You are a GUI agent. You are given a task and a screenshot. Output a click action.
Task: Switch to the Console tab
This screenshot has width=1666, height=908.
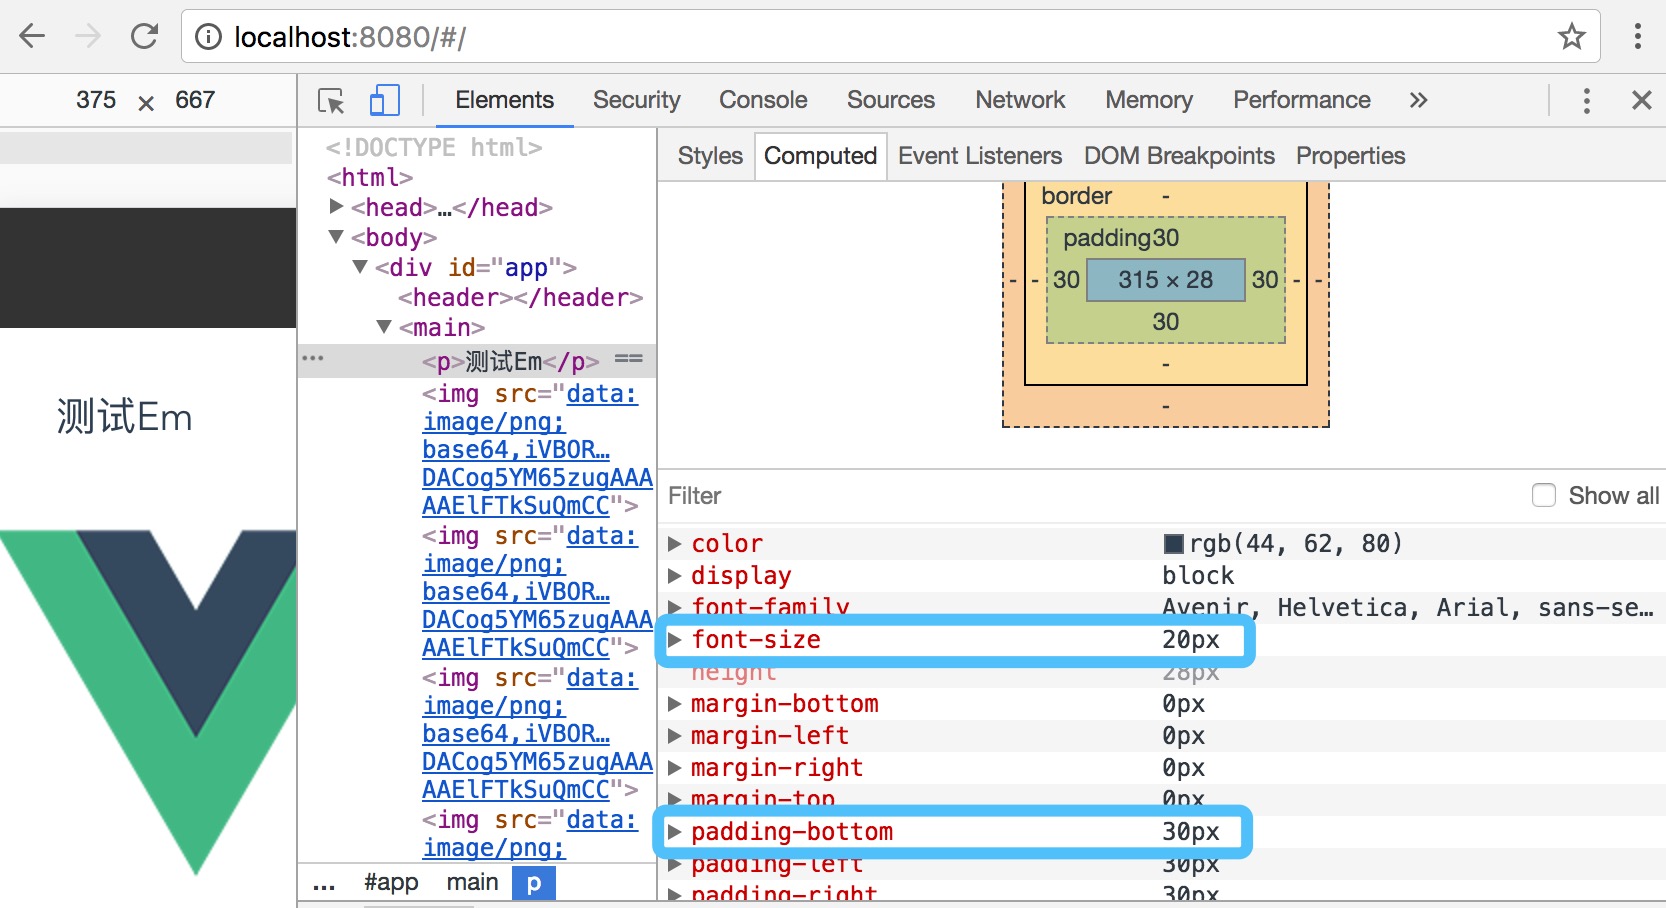[762, 100]
